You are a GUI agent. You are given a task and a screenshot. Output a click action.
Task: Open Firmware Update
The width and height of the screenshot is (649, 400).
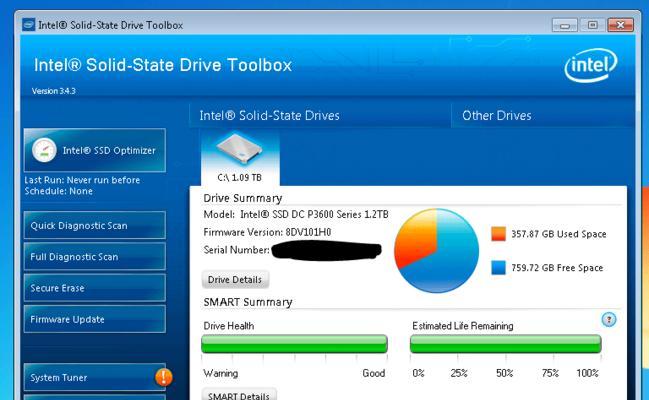[x=95, y=319]
